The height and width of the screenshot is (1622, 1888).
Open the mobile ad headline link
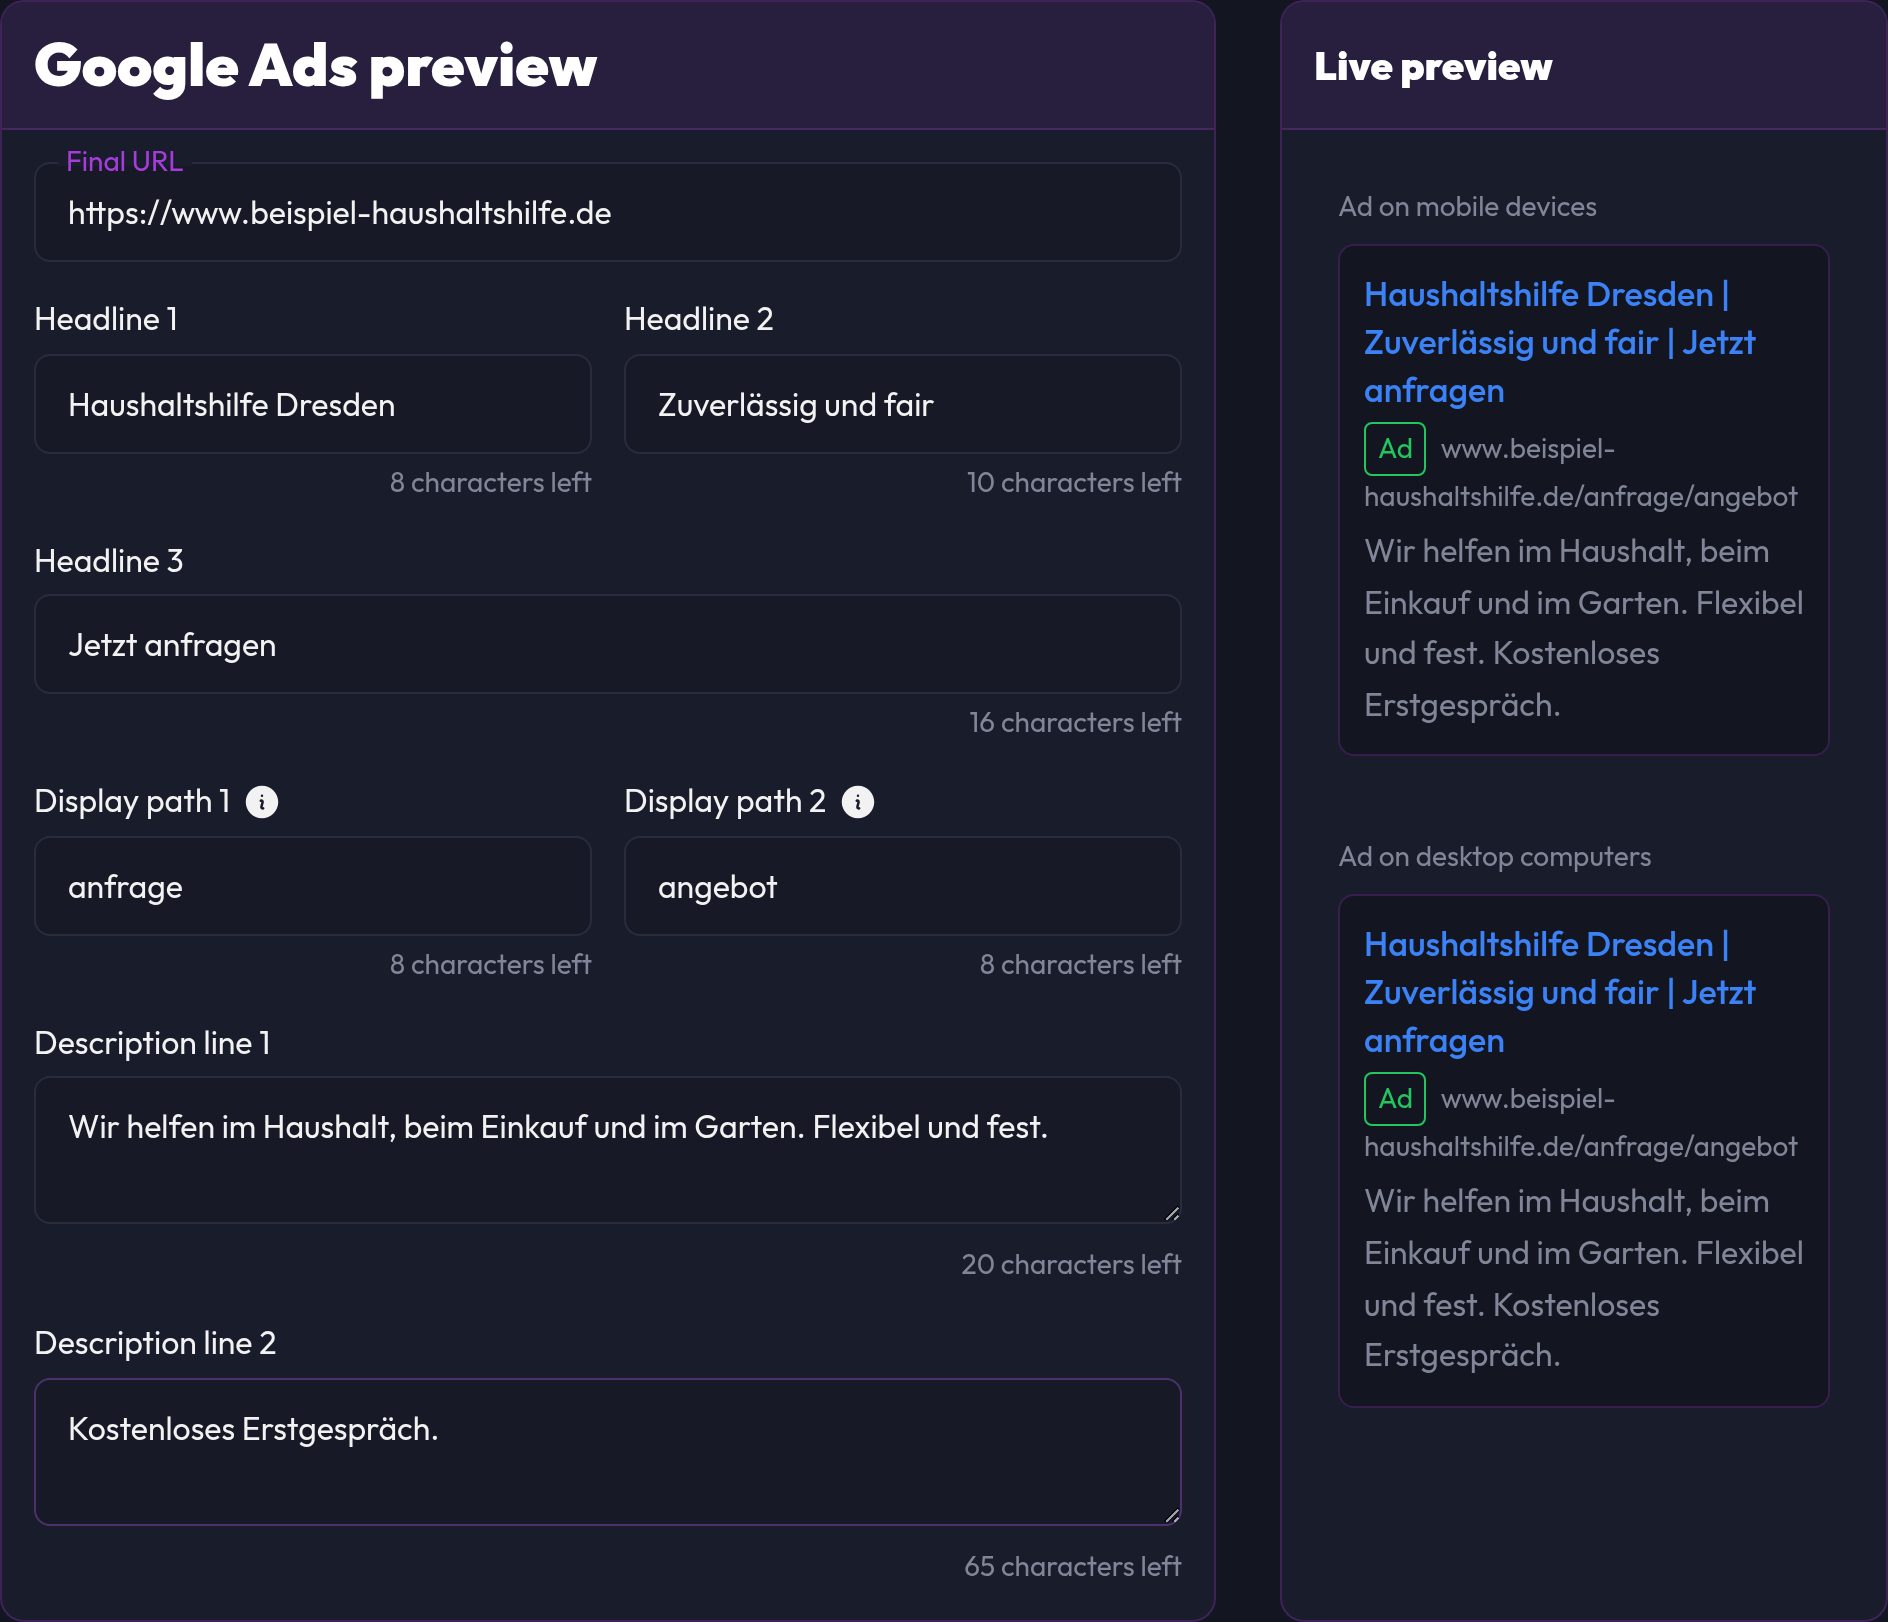(1560, 342)
